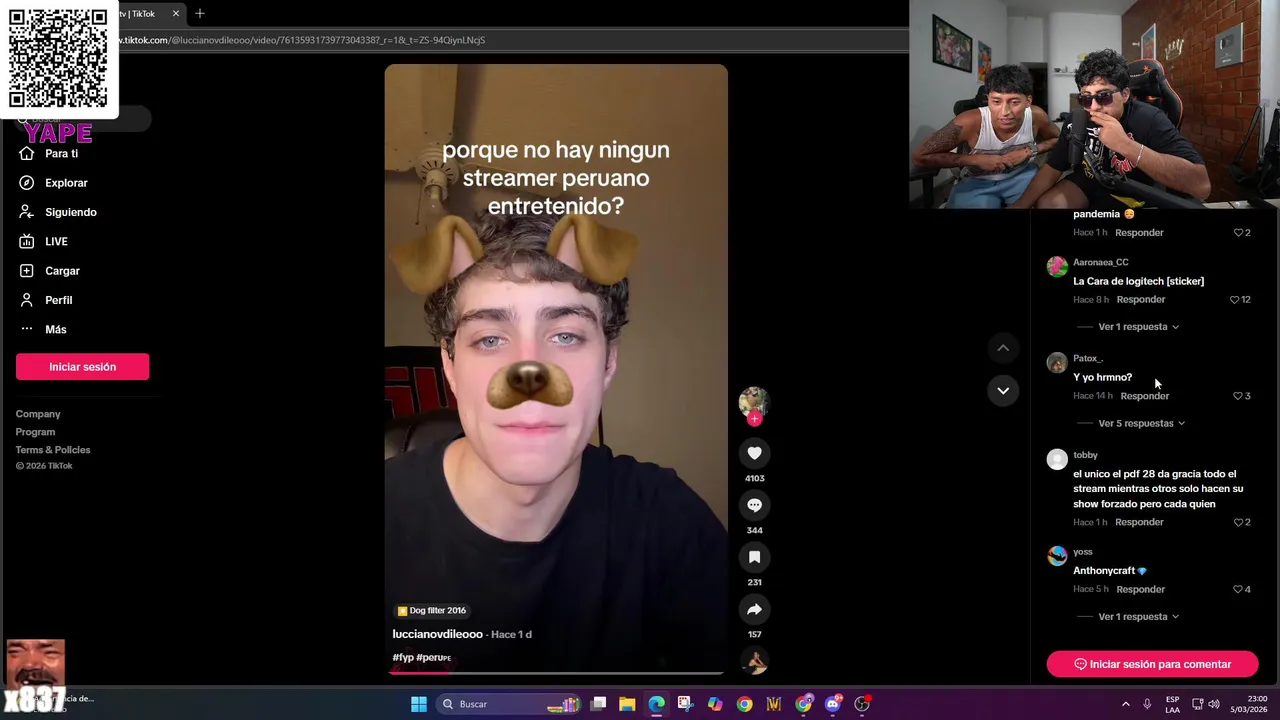Like tobby's comment heart

(x=1241, y=522)
